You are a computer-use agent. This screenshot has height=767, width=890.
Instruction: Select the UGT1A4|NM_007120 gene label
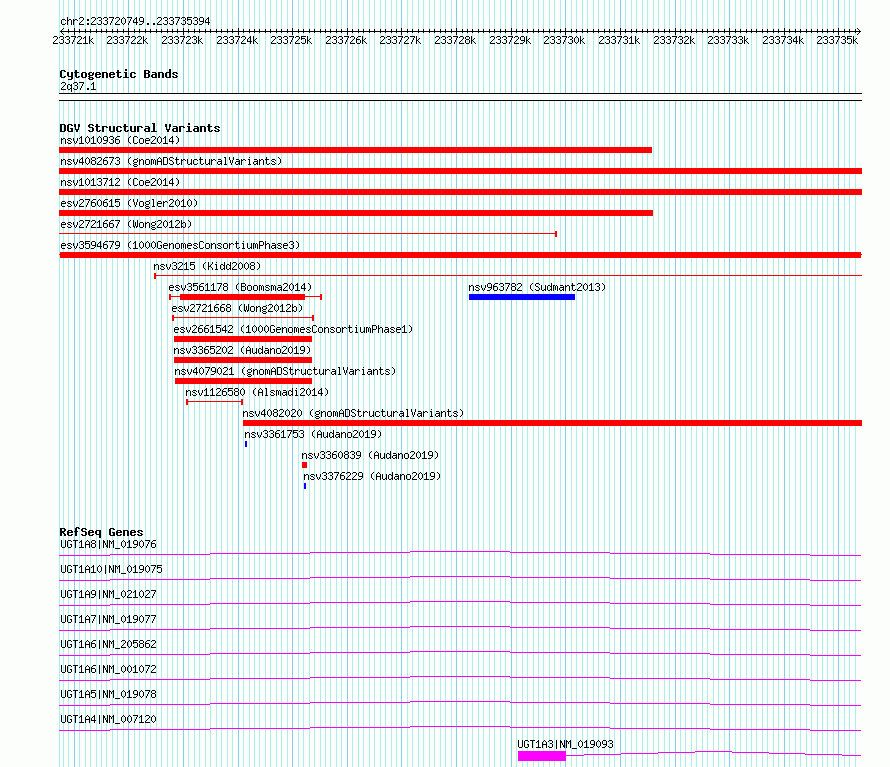108,719
